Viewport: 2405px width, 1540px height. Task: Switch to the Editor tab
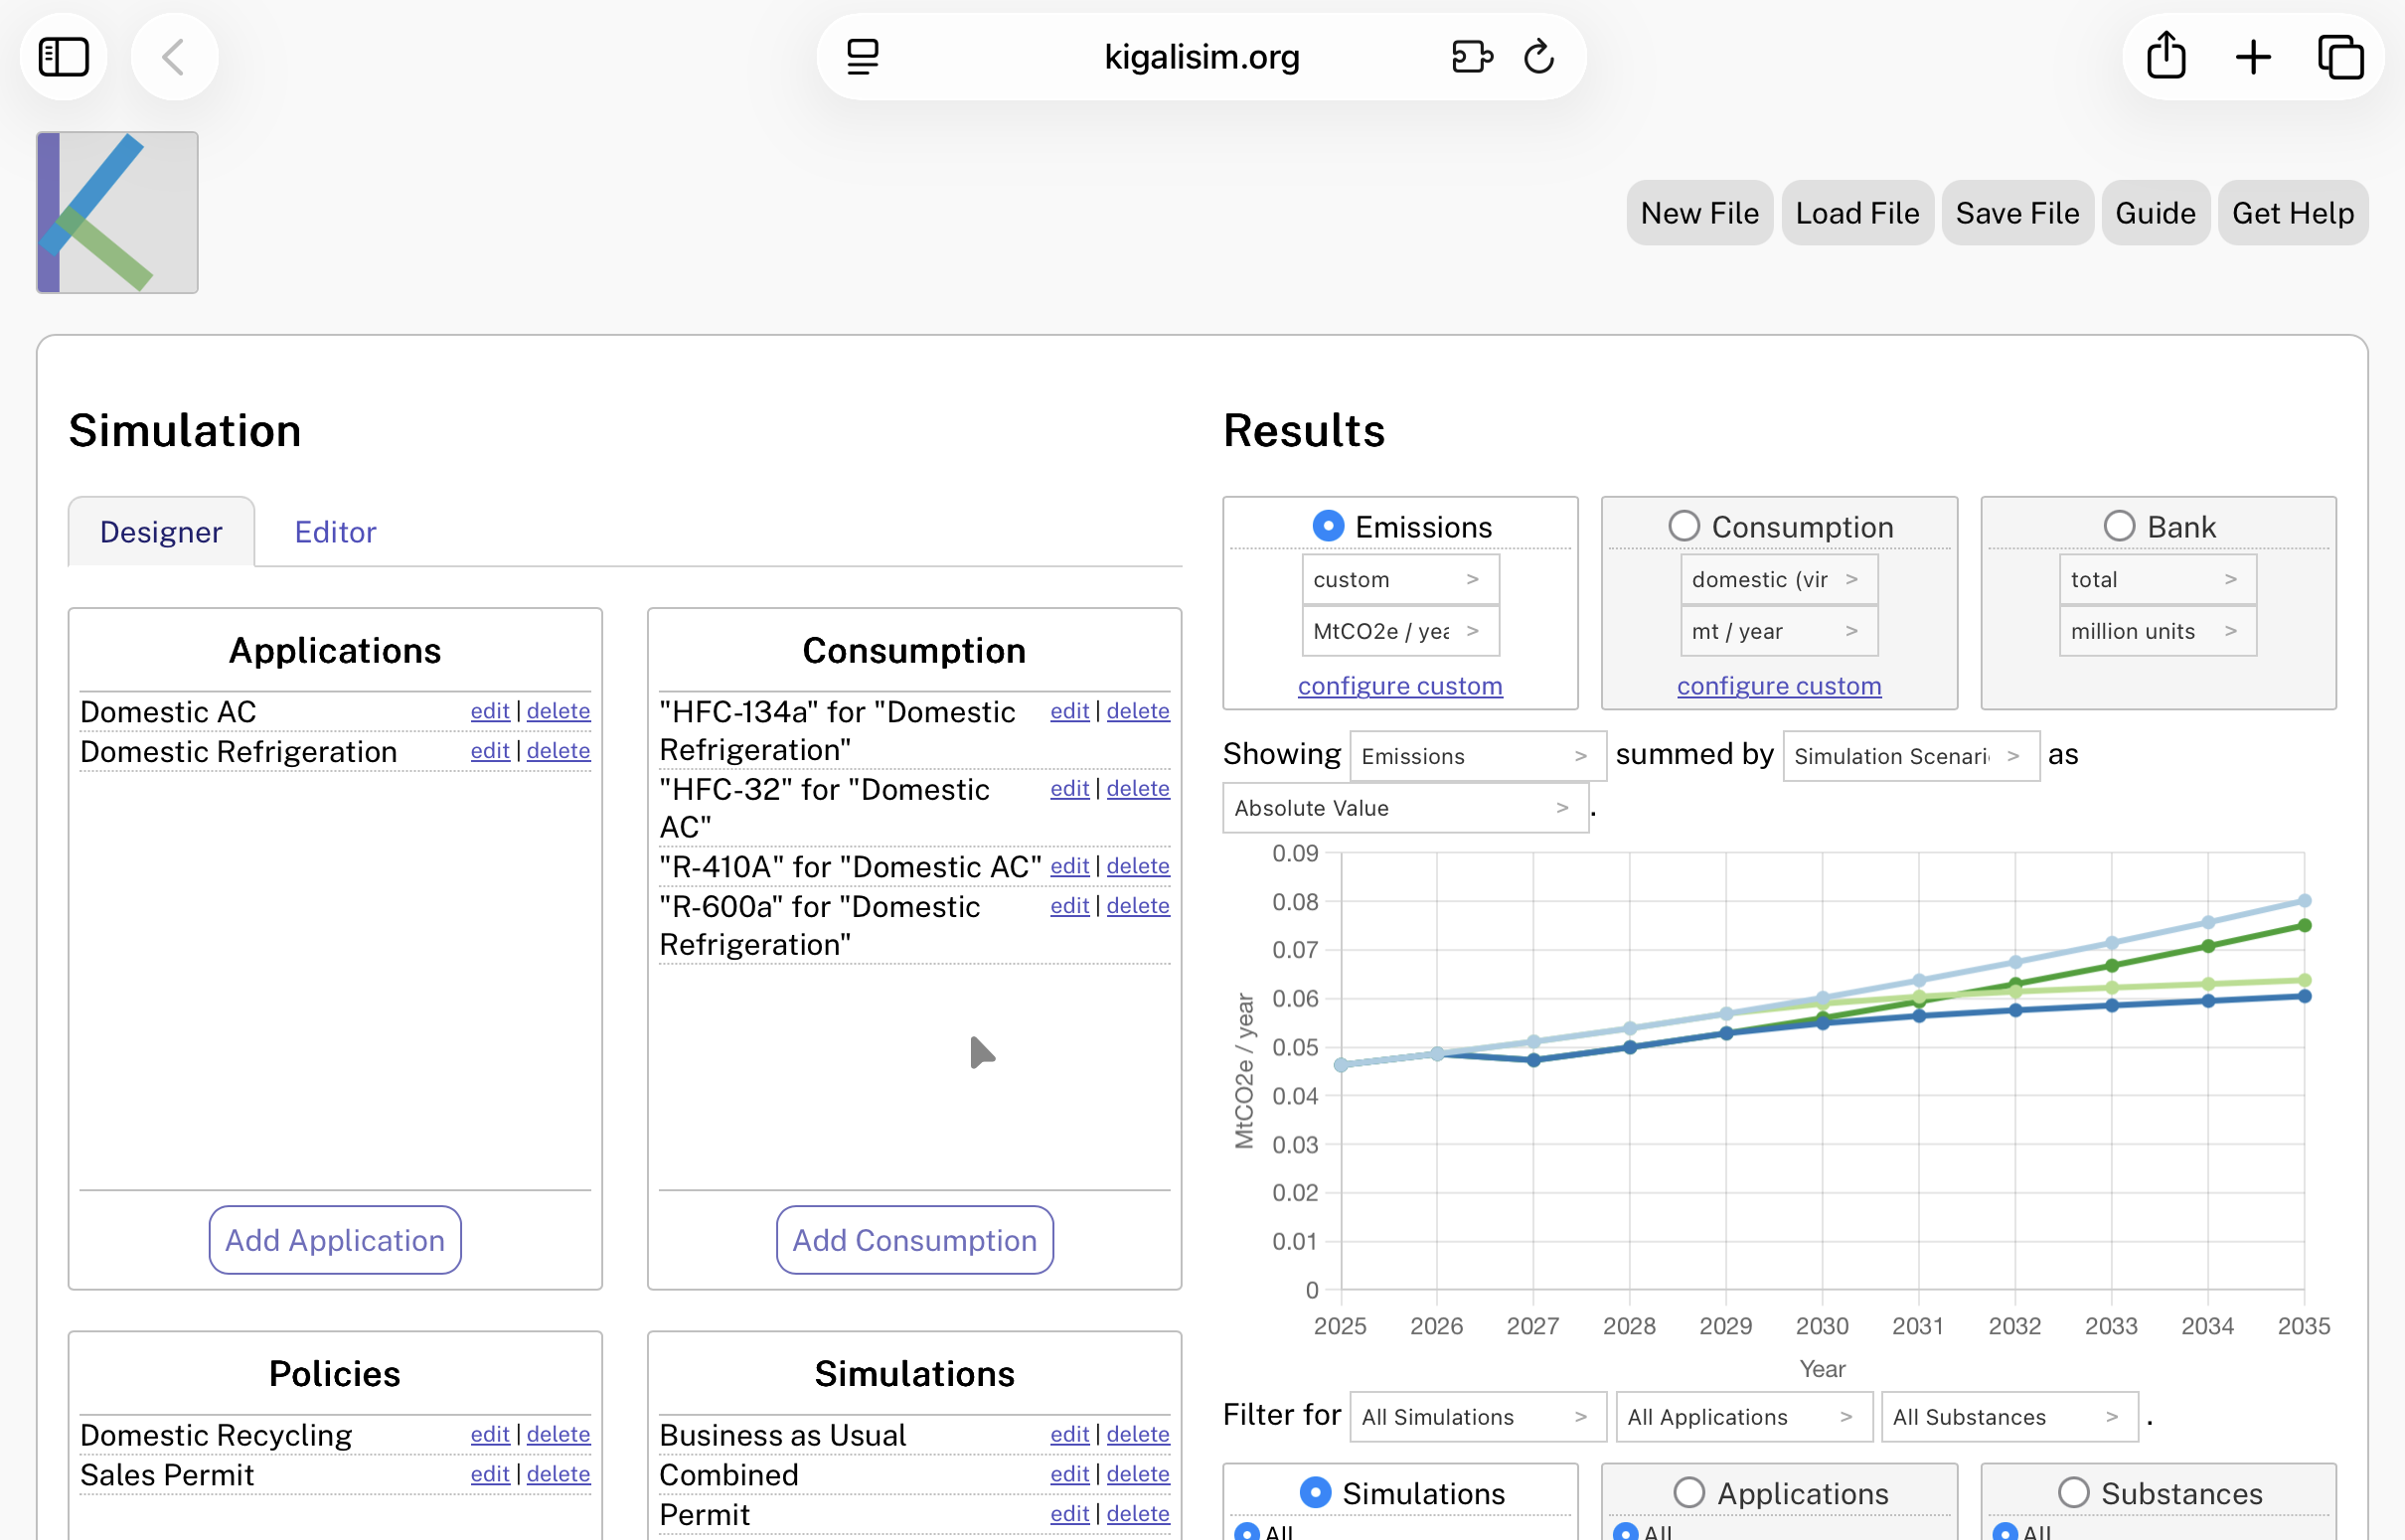[335, 531]
